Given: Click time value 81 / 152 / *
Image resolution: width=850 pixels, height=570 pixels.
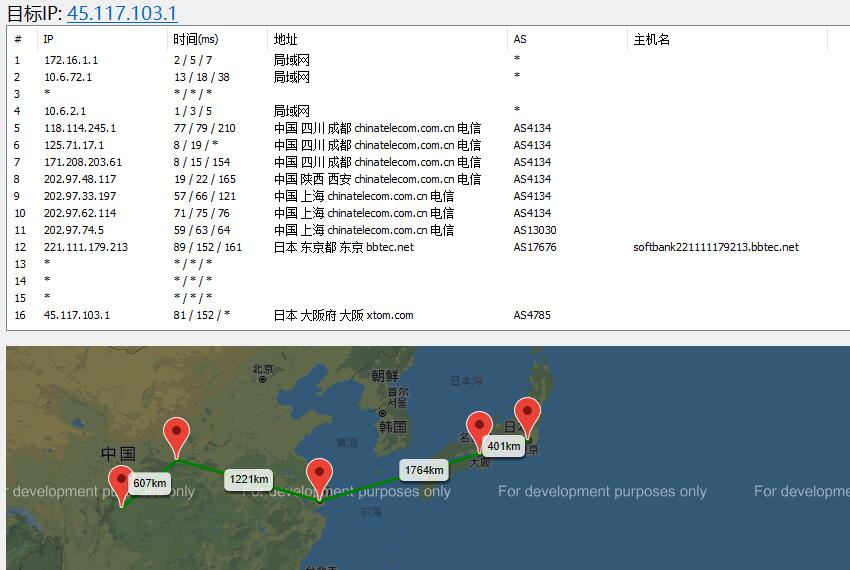Looking at the screenshot, I should click(x=202, y=315).
